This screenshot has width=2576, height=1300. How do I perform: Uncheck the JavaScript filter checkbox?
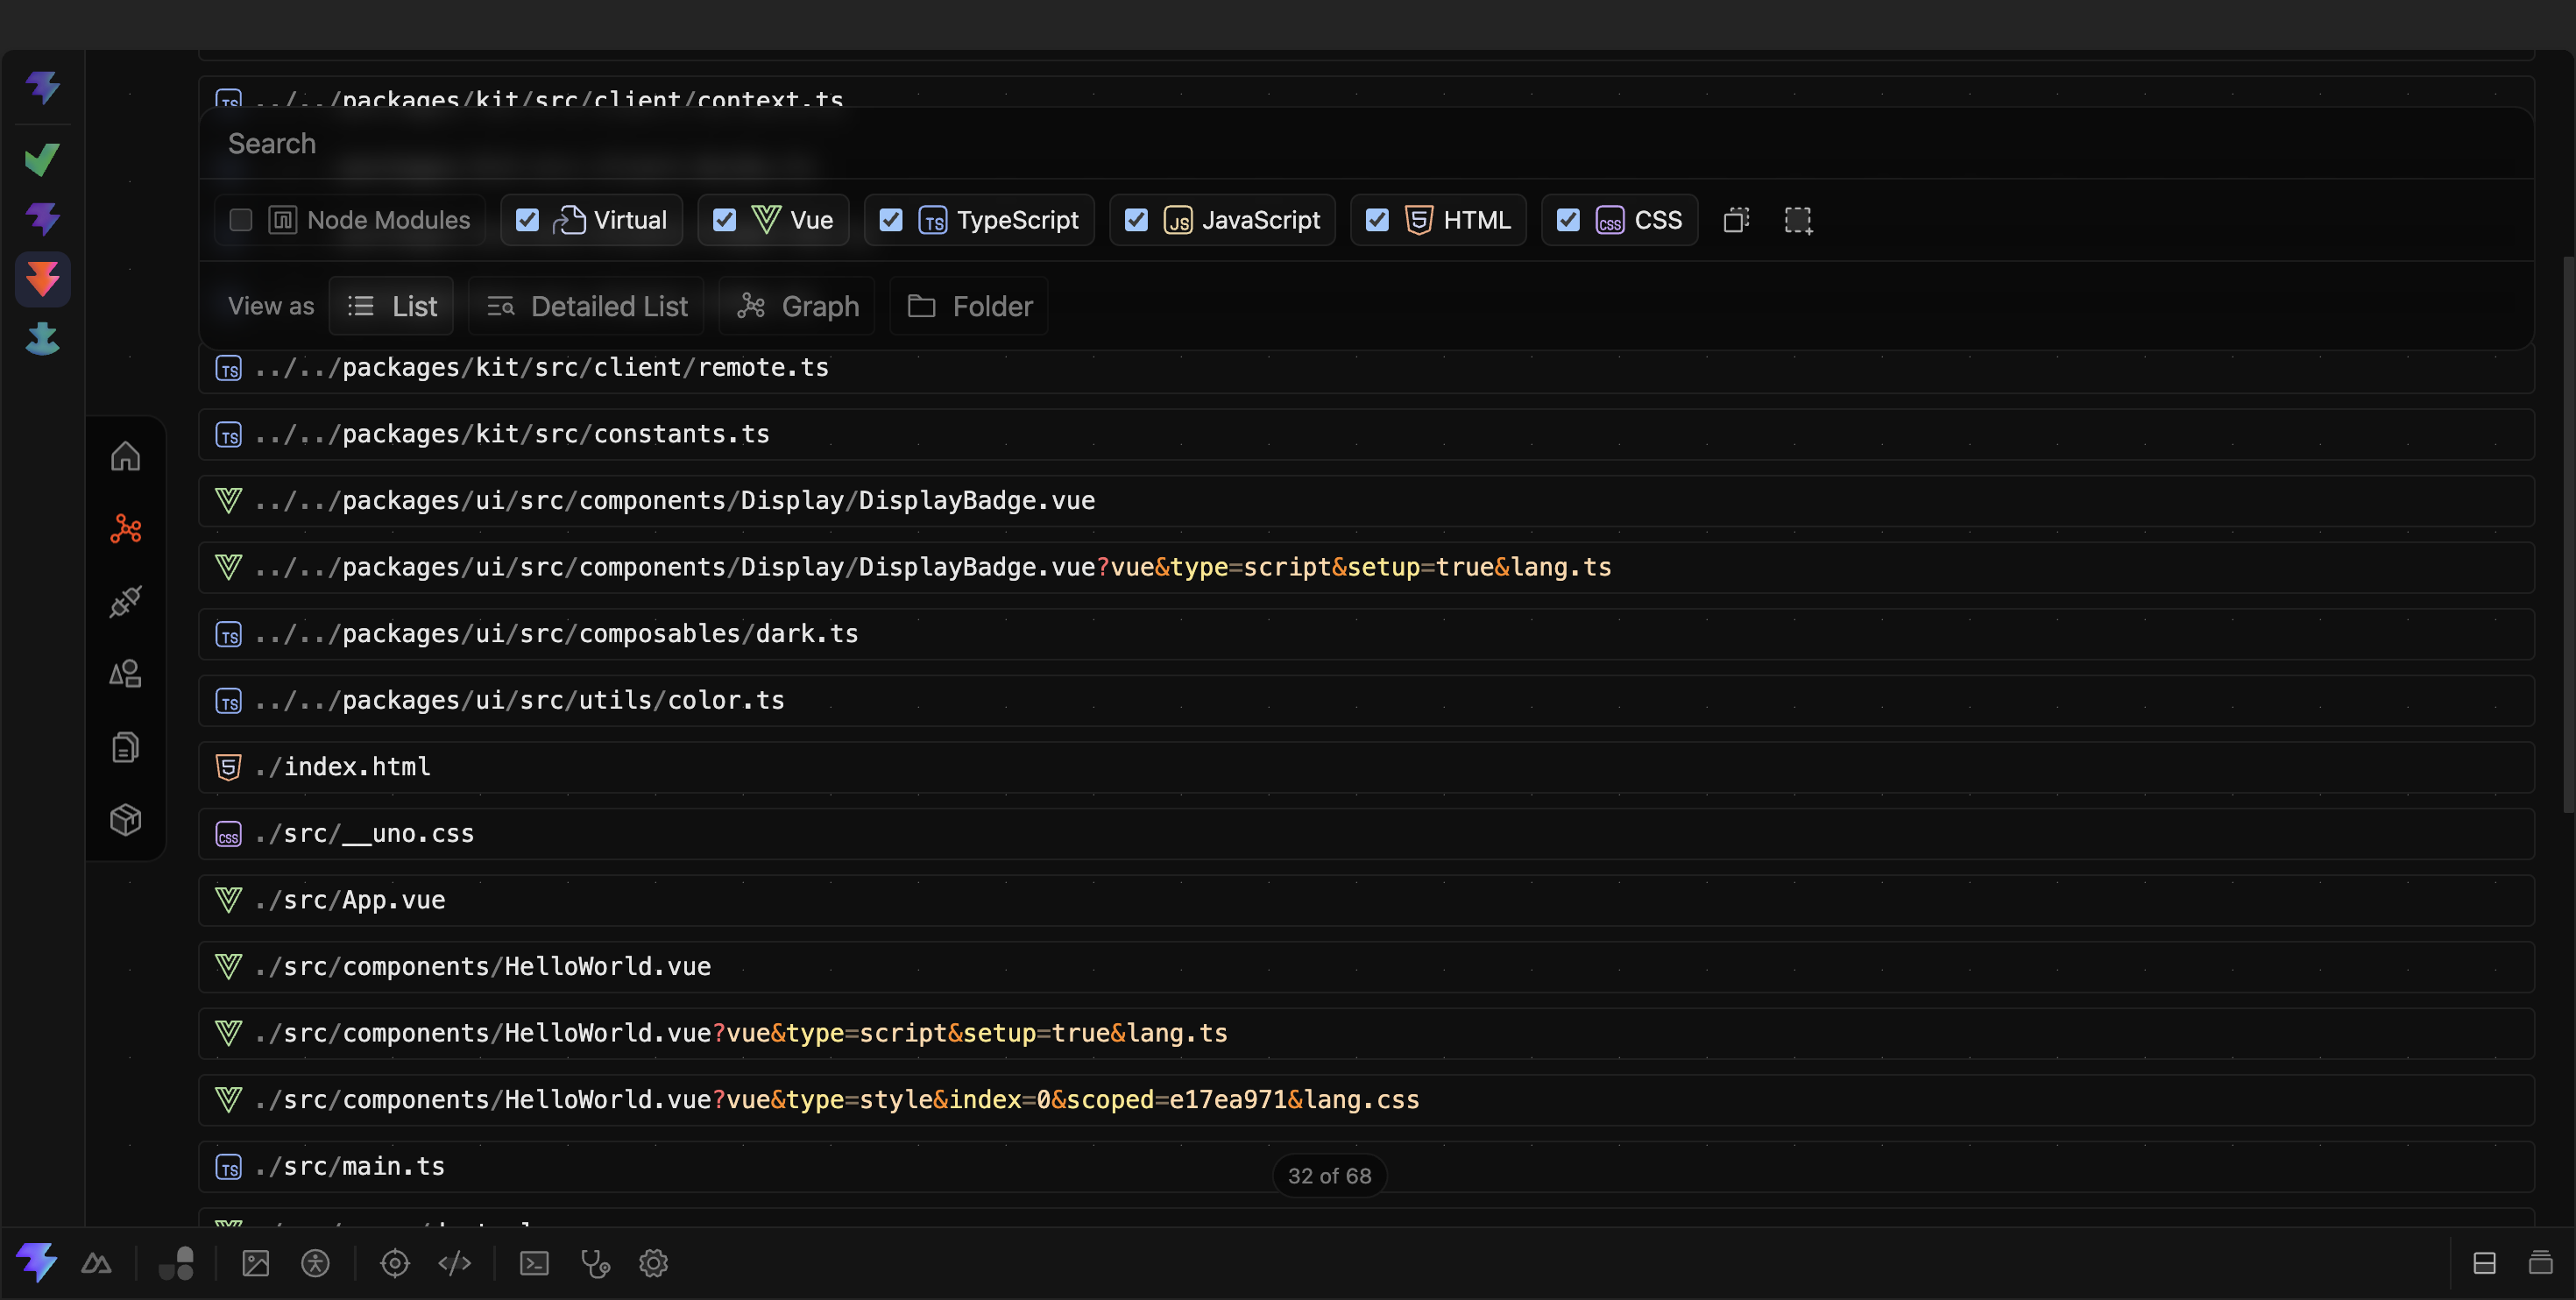click(1136, 220)
